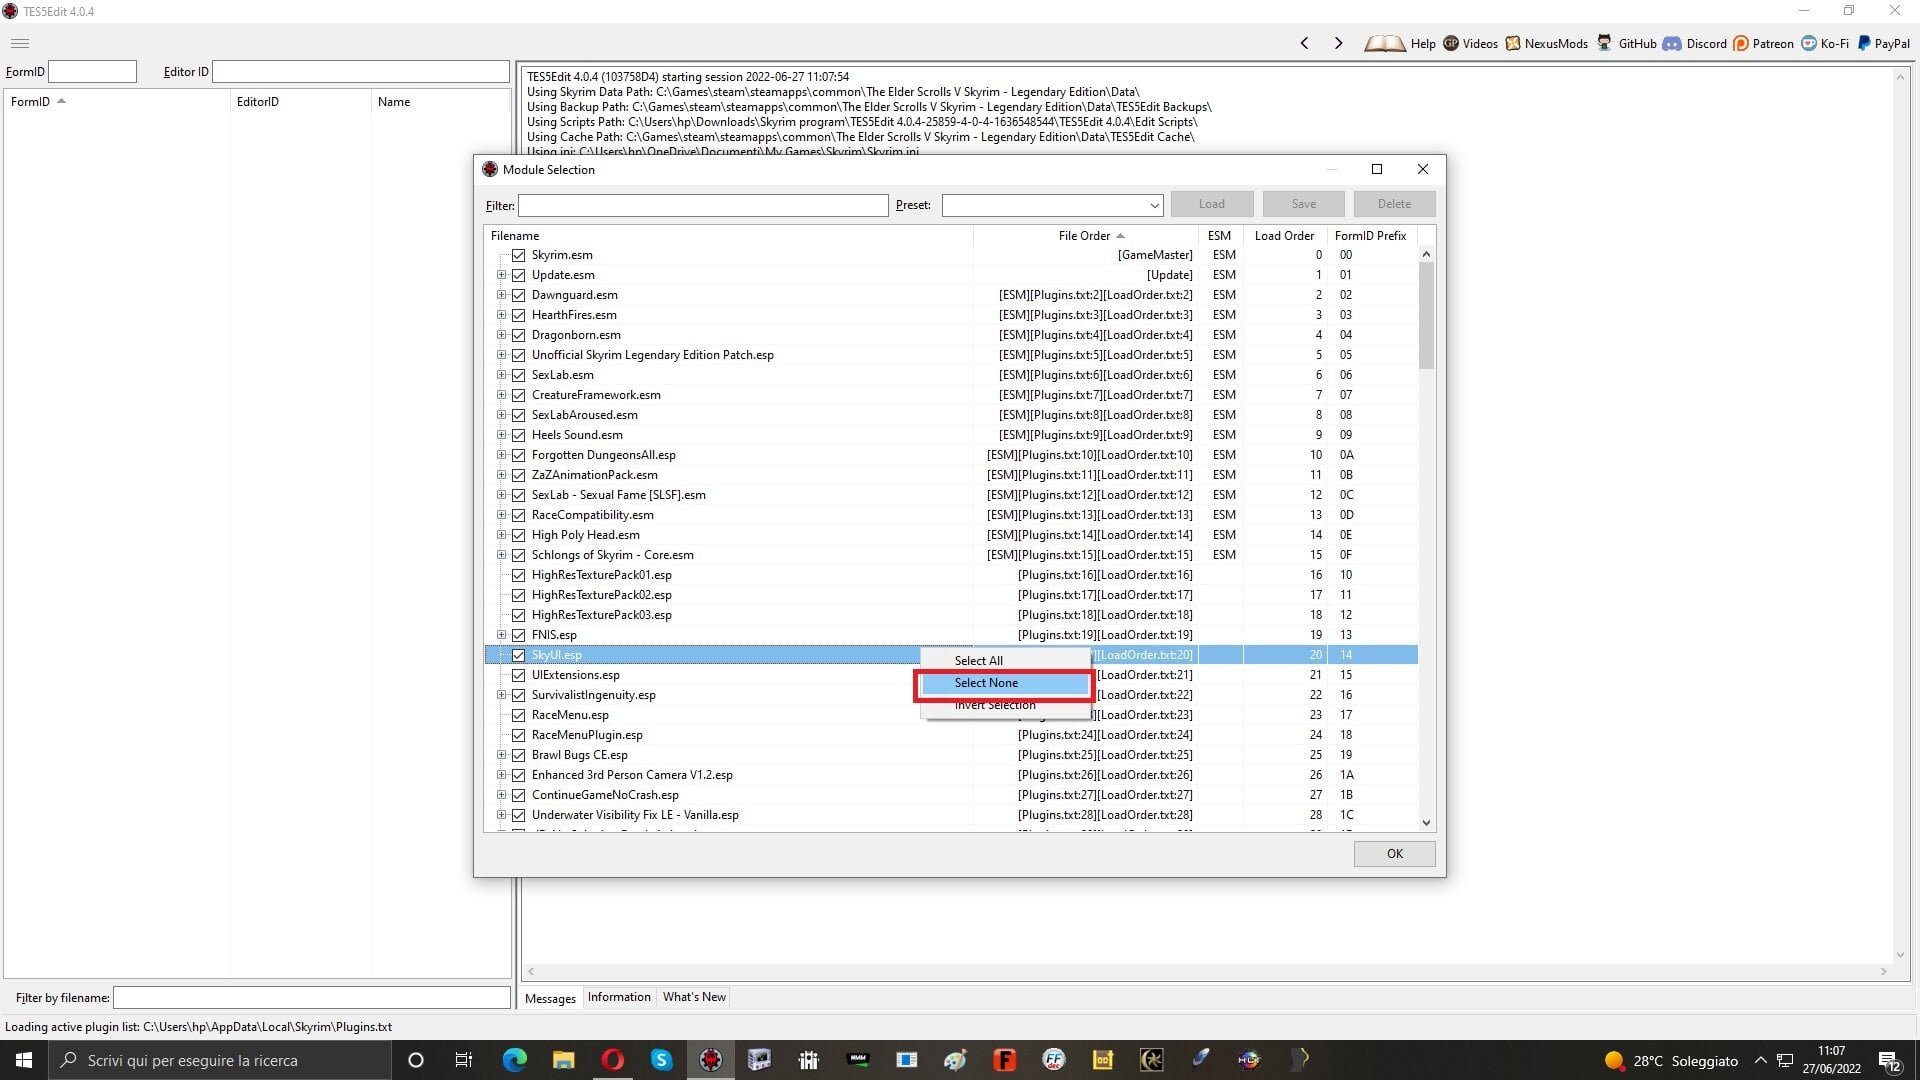This screenshot has width=1920, height=1080.
Task: Switch to the What's New tab
Action: coord(694,997)
